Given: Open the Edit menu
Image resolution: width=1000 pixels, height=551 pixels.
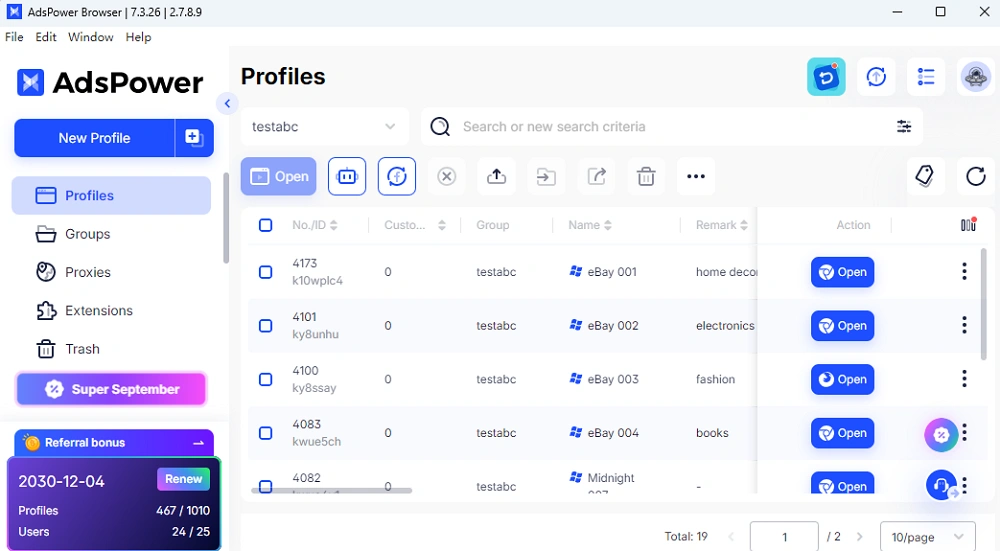Looking at the screenshot, I should [46, 37].
